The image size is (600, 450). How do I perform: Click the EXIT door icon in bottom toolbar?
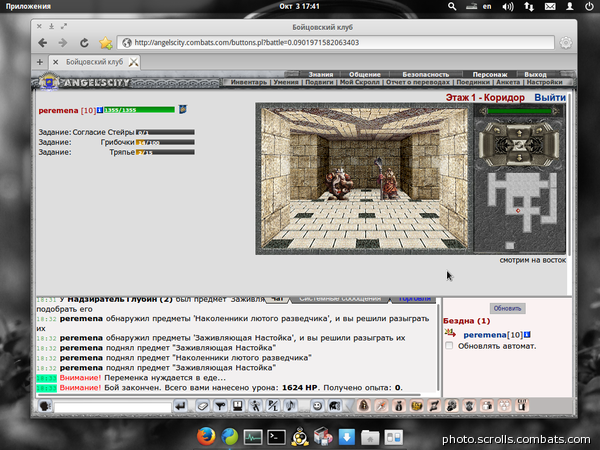522,406
